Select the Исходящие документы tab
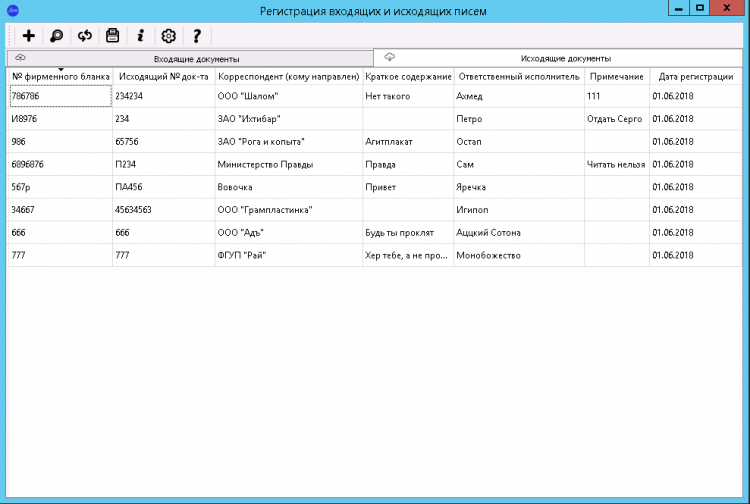The height and width of the screenshot is (504, 750). coord(558,58)
